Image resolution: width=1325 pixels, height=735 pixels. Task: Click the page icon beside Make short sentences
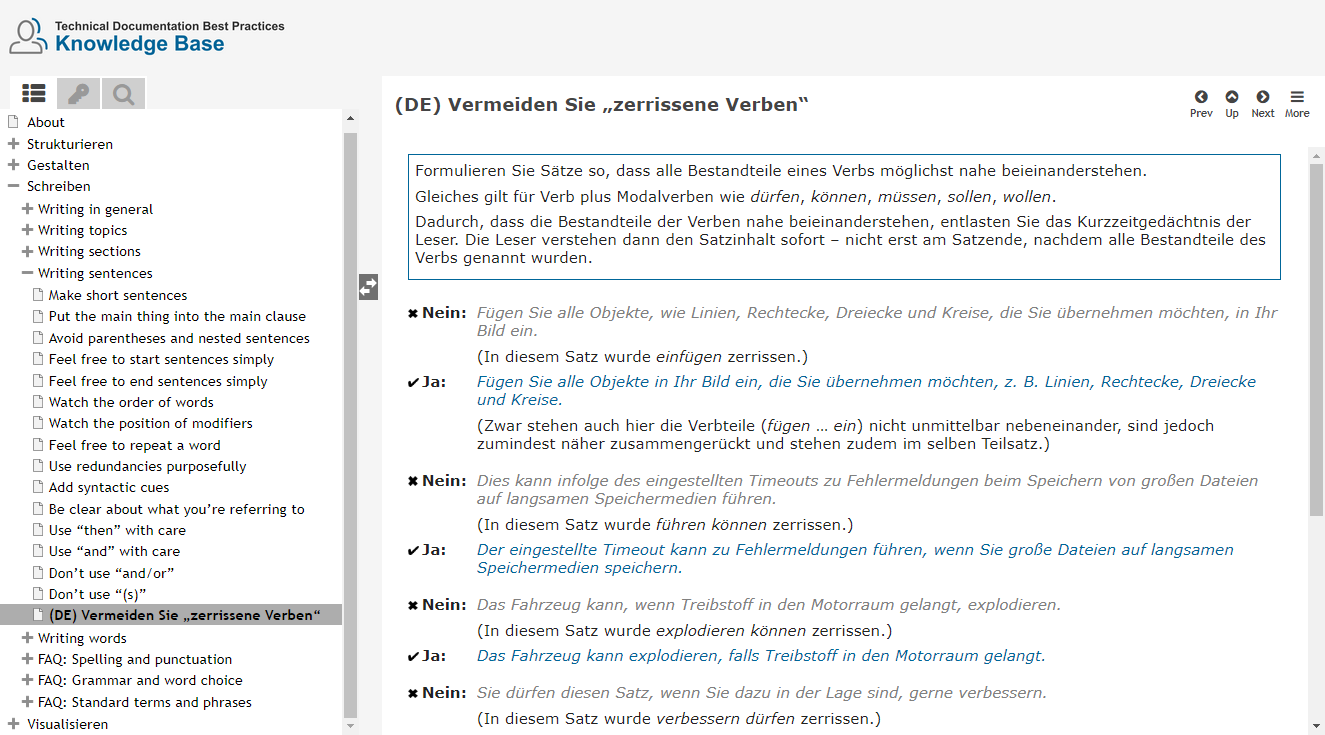pyautogui.click(x=38, y=295)
